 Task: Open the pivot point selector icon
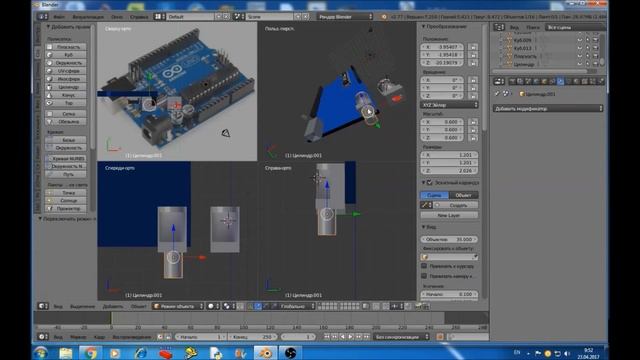(228, 306)
